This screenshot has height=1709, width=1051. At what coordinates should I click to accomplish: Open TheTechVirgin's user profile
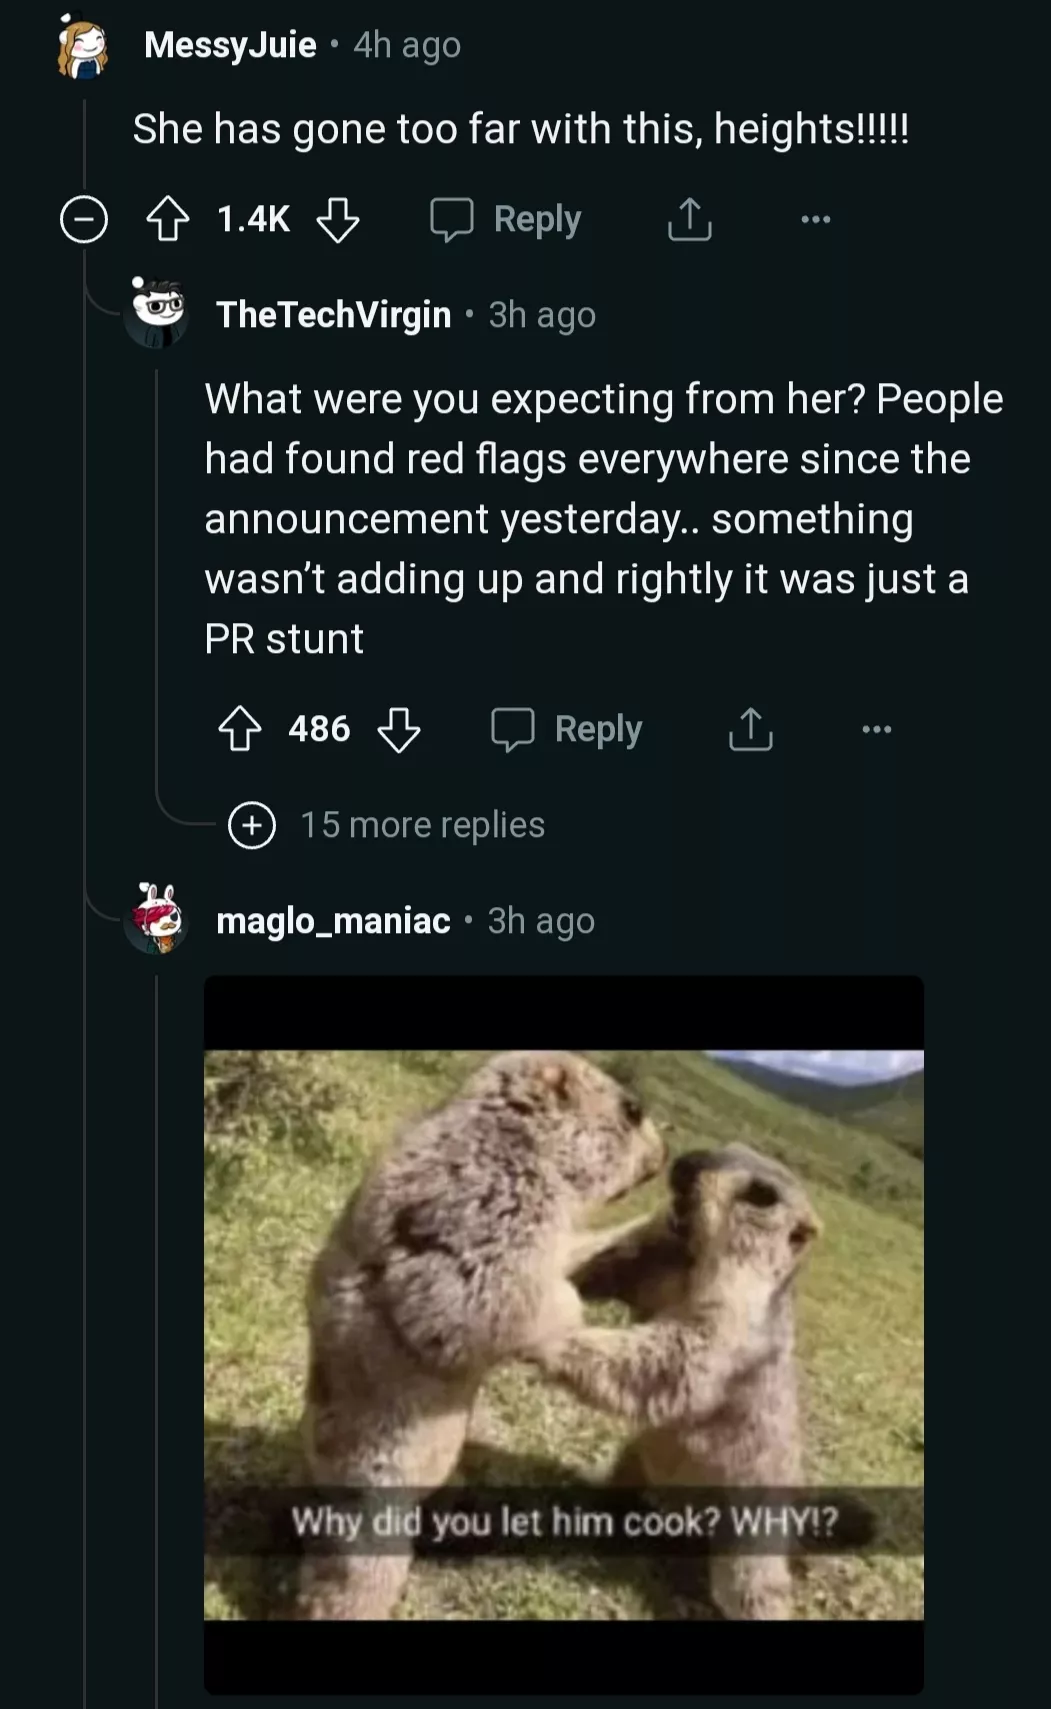click(334, 315)
